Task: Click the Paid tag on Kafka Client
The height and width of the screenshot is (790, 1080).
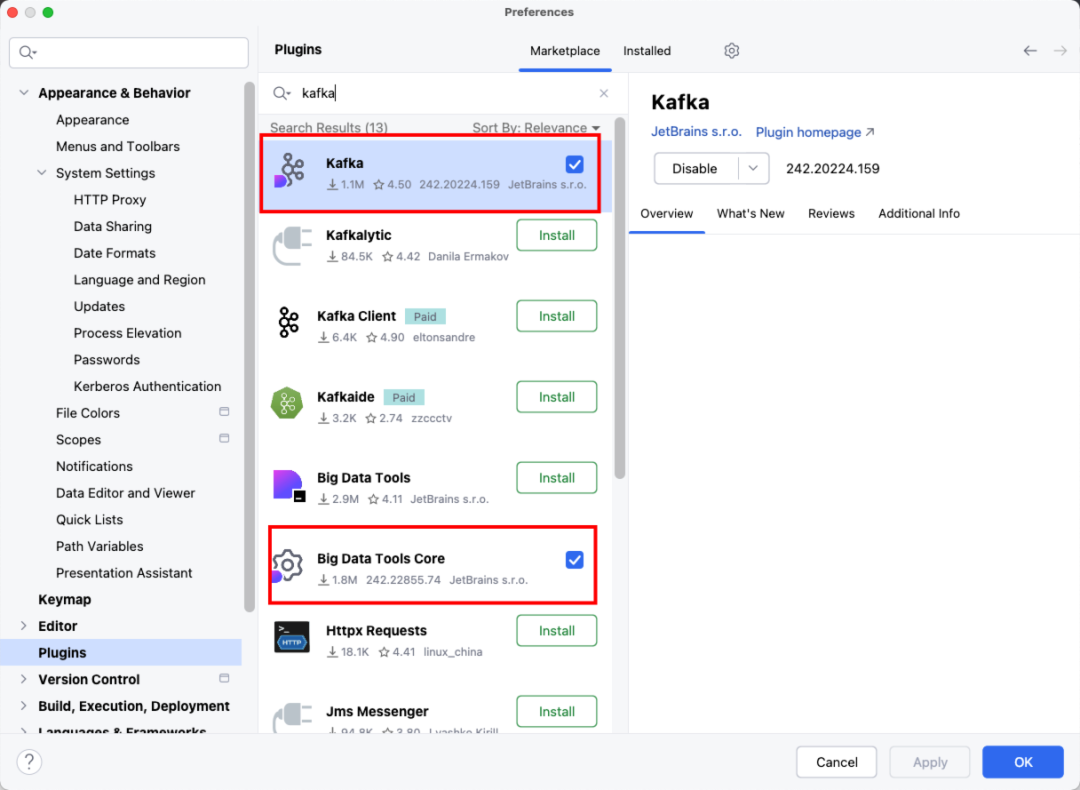Action: [x=425, y=317]
